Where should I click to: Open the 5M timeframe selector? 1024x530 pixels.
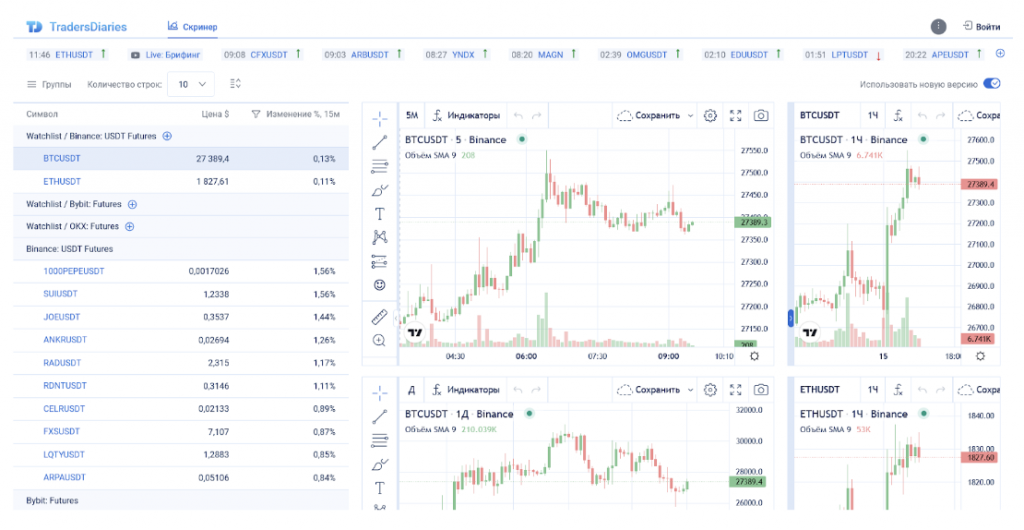(x=412, y=116)
